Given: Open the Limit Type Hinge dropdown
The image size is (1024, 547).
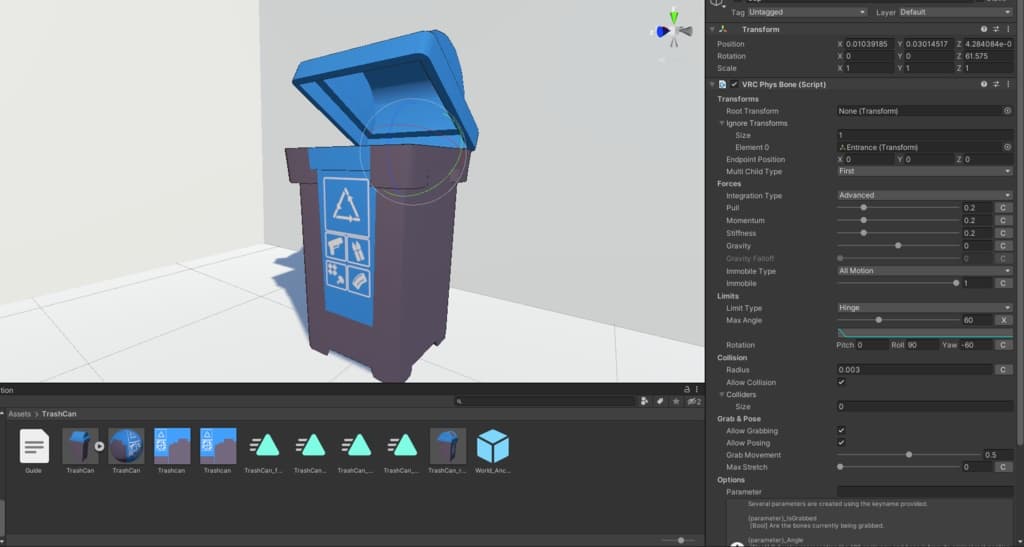Looking at the screenshot, I should (x=924, y=308).
